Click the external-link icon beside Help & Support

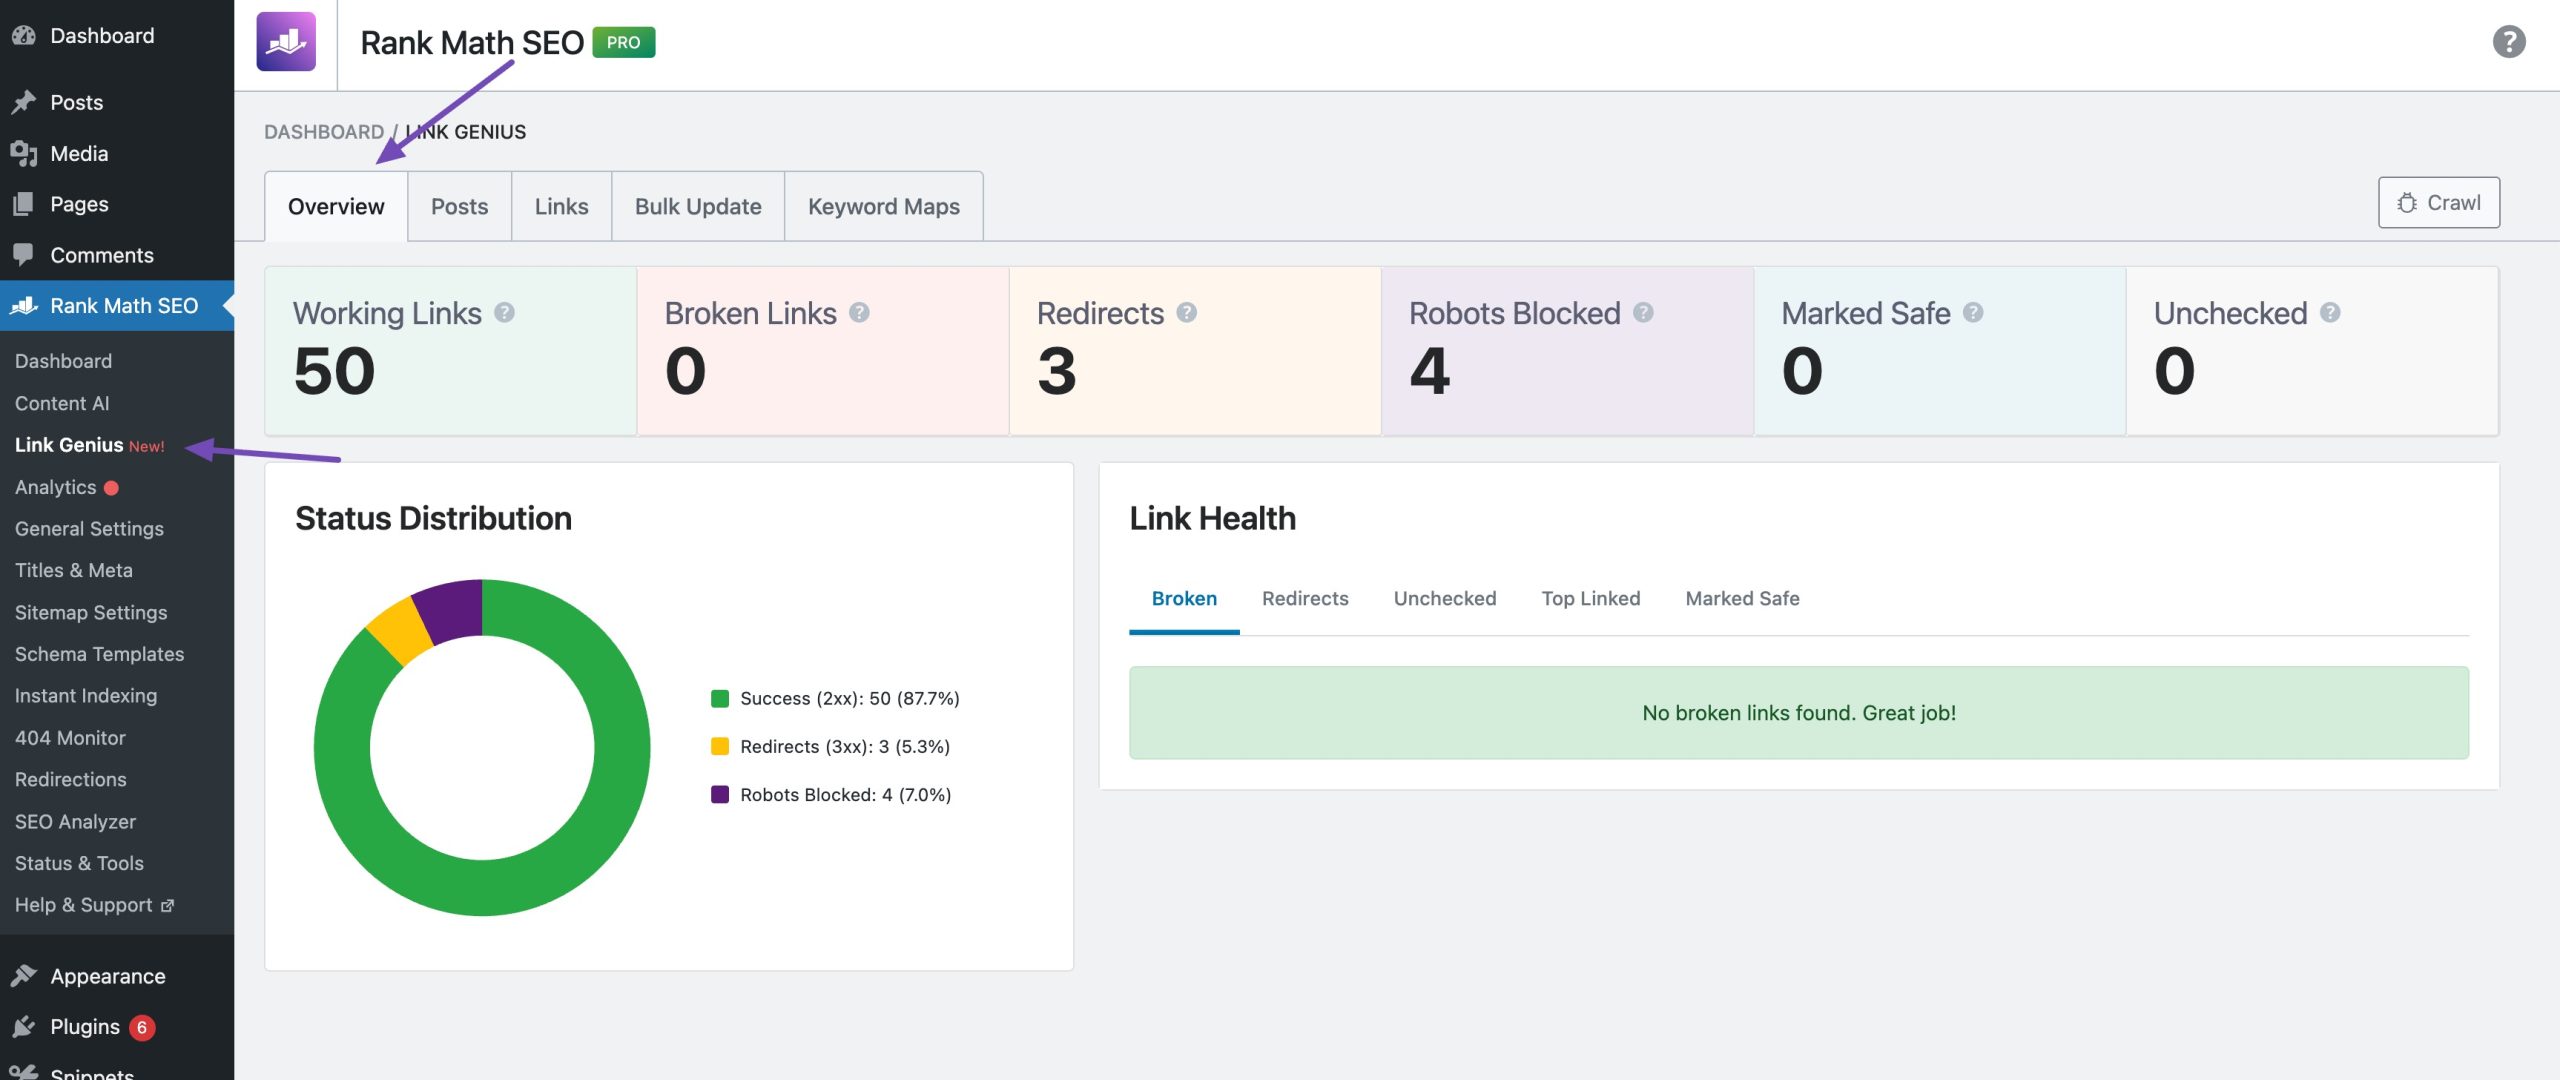pos(166,904)
